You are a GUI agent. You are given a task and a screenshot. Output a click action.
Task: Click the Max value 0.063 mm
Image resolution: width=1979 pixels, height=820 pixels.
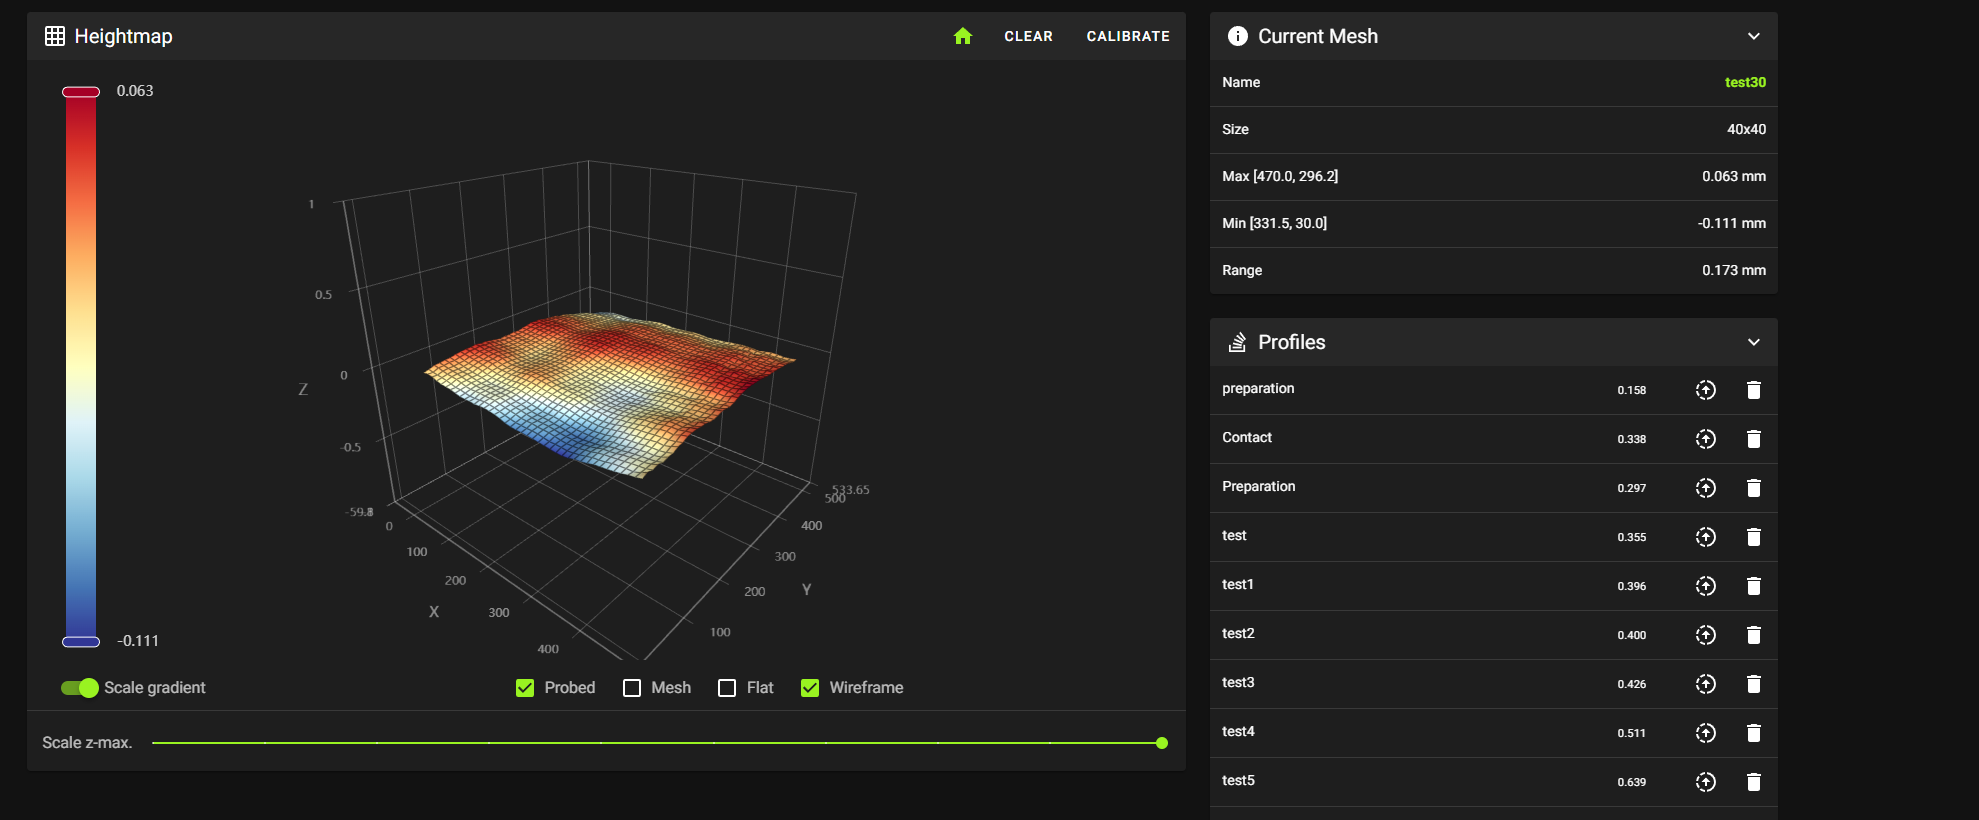pyautogui.click(x=1734, y=176)
